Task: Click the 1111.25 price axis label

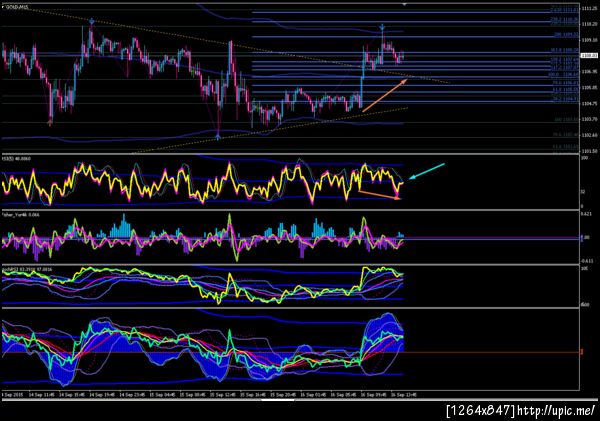Action: coord(589,8)
